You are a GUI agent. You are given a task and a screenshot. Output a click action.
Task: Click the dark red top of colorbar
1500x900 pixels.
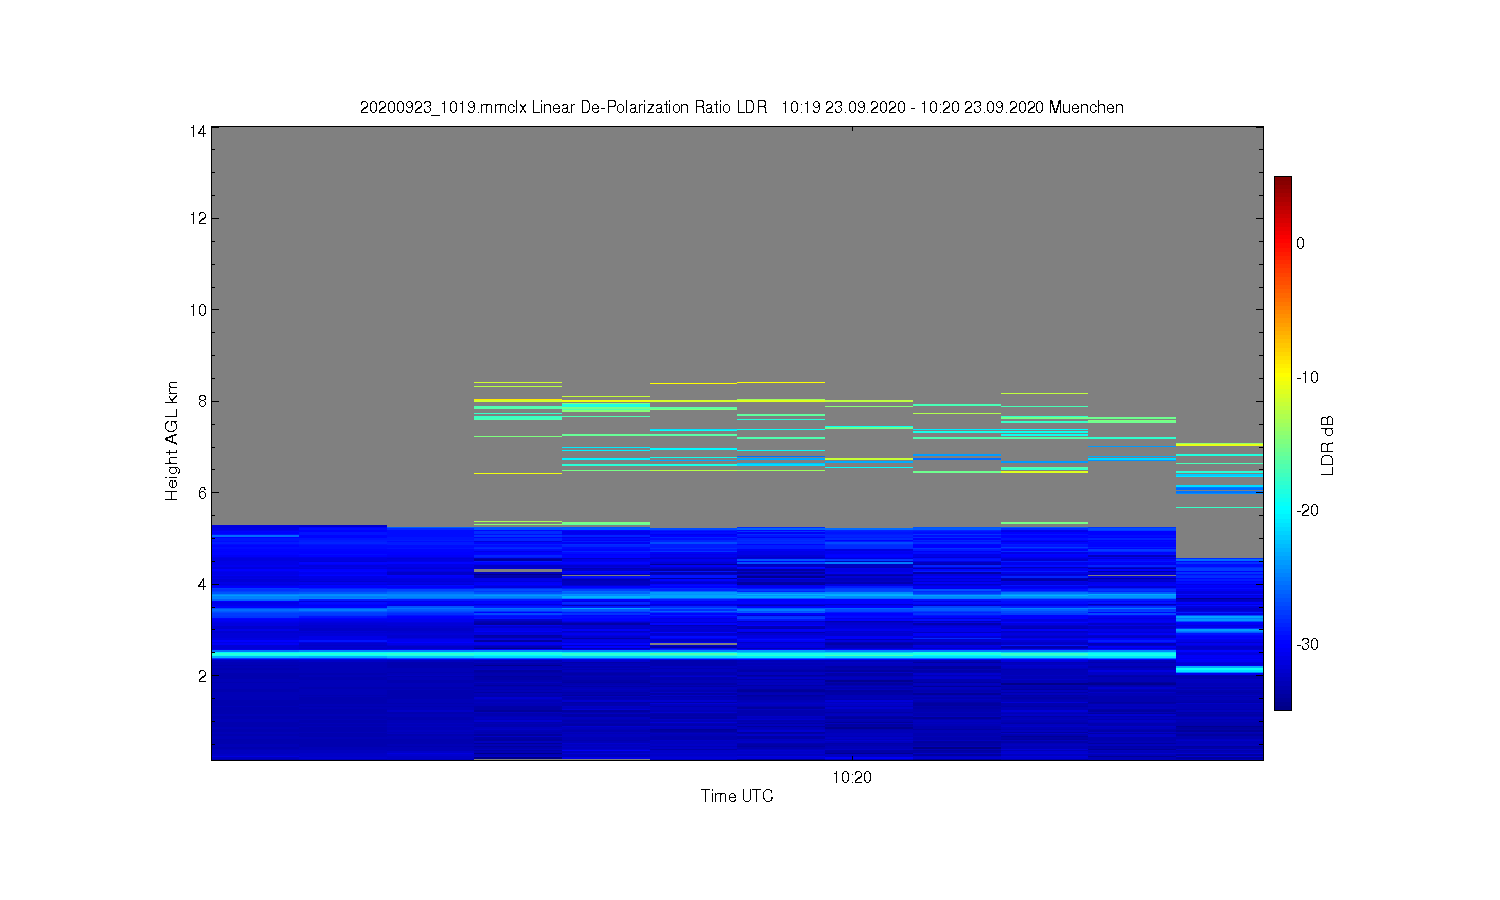pos(1282,183)
